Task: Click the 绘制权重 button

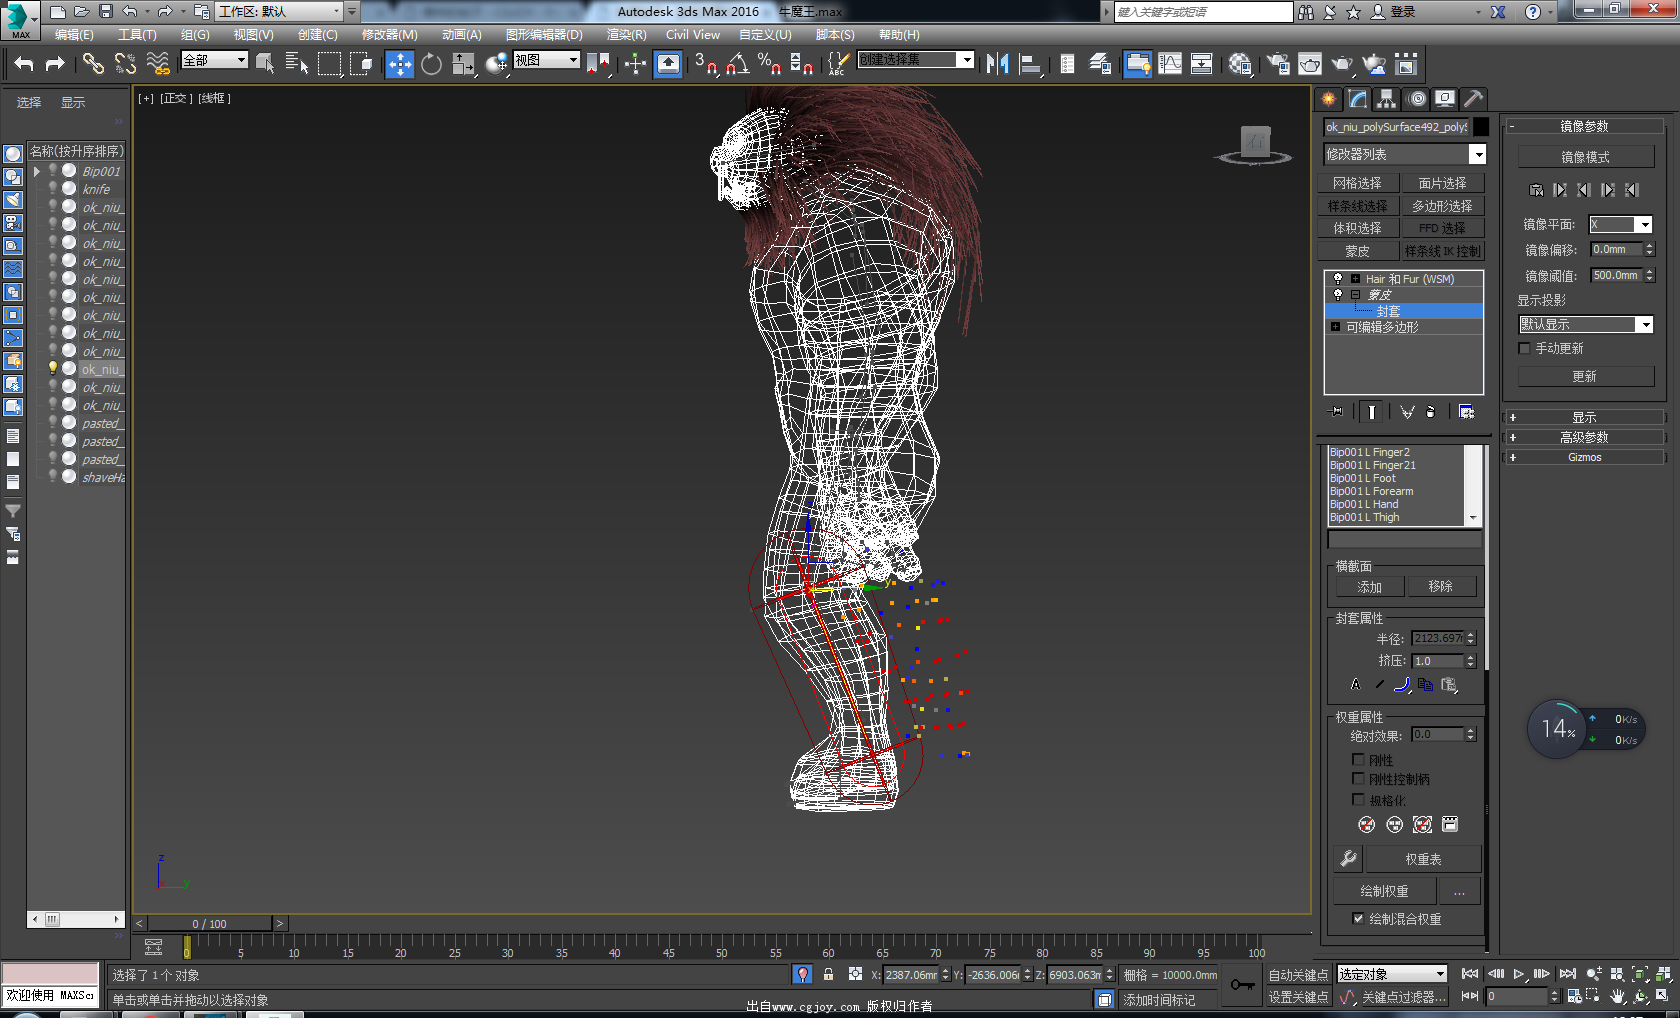Action: coord(1384,891)
